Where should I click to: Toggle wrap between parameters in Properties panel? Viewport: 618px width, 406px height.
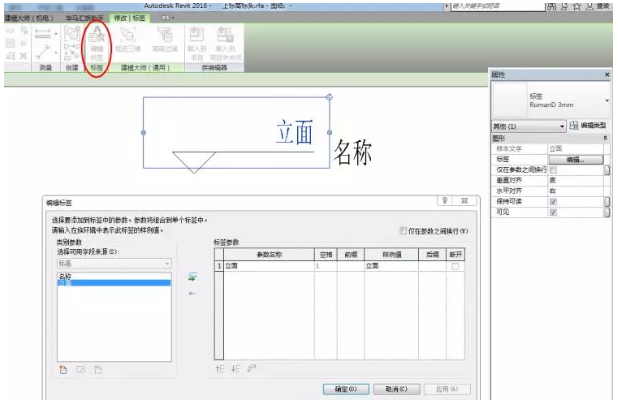553,170
